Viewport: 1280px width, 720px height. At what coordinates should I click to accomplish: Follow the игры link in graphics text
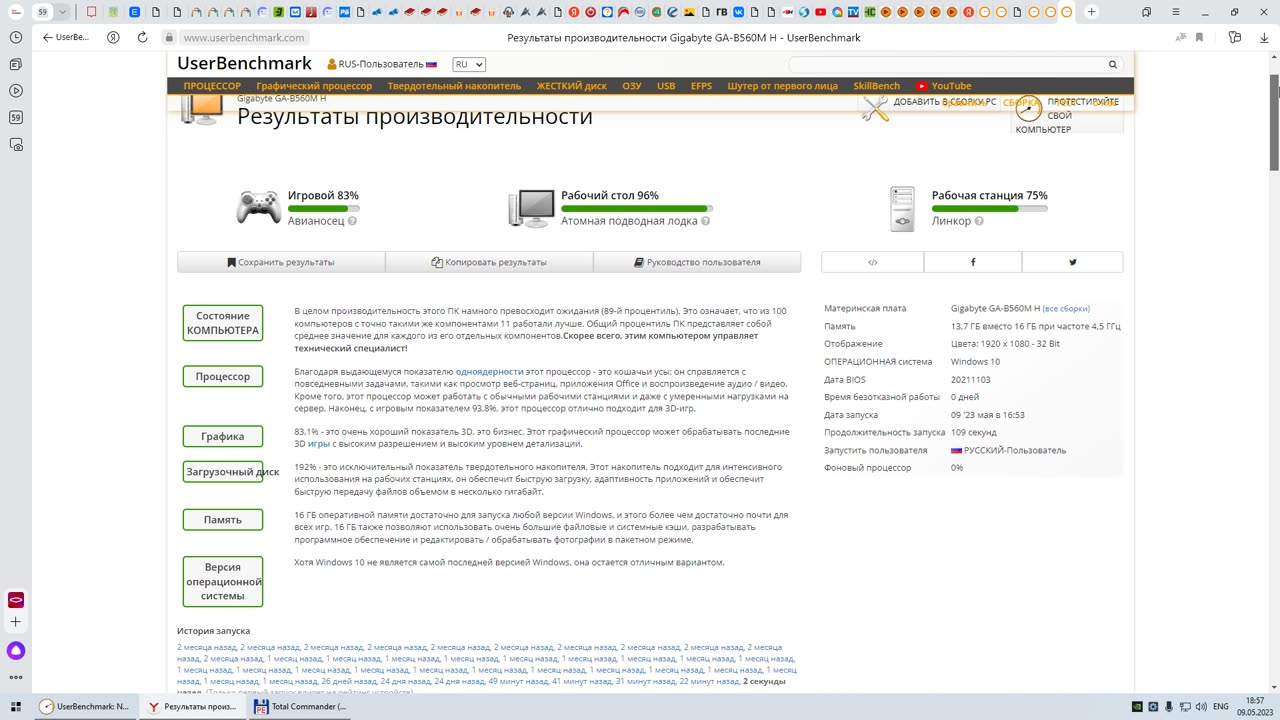click(319, 443)
